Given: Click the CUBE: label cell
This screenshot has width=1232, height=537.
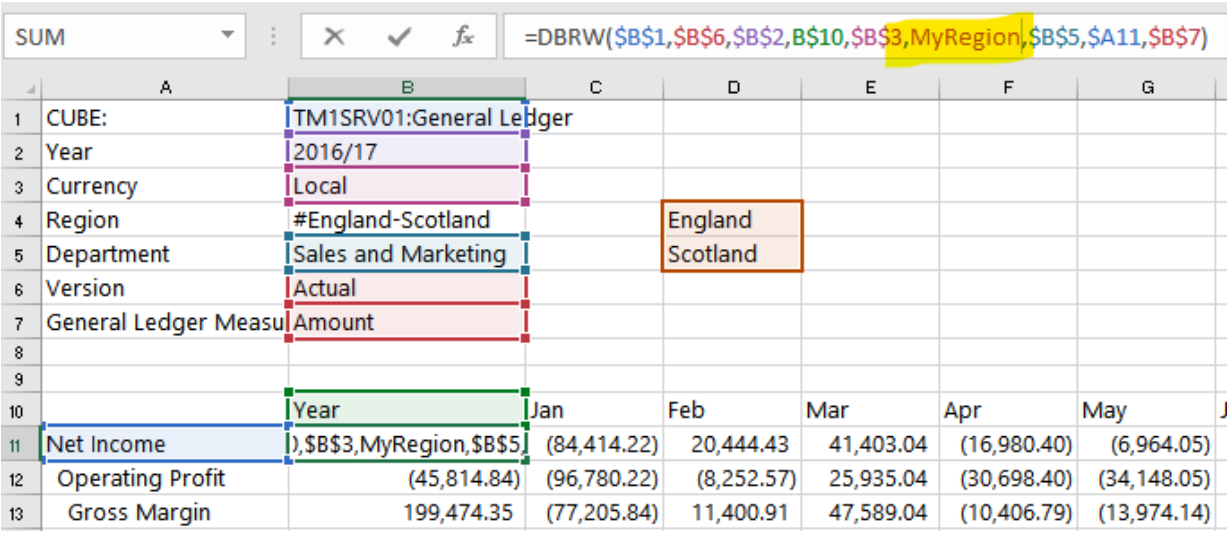Looking at the screenshot, I should coord(164,118).
